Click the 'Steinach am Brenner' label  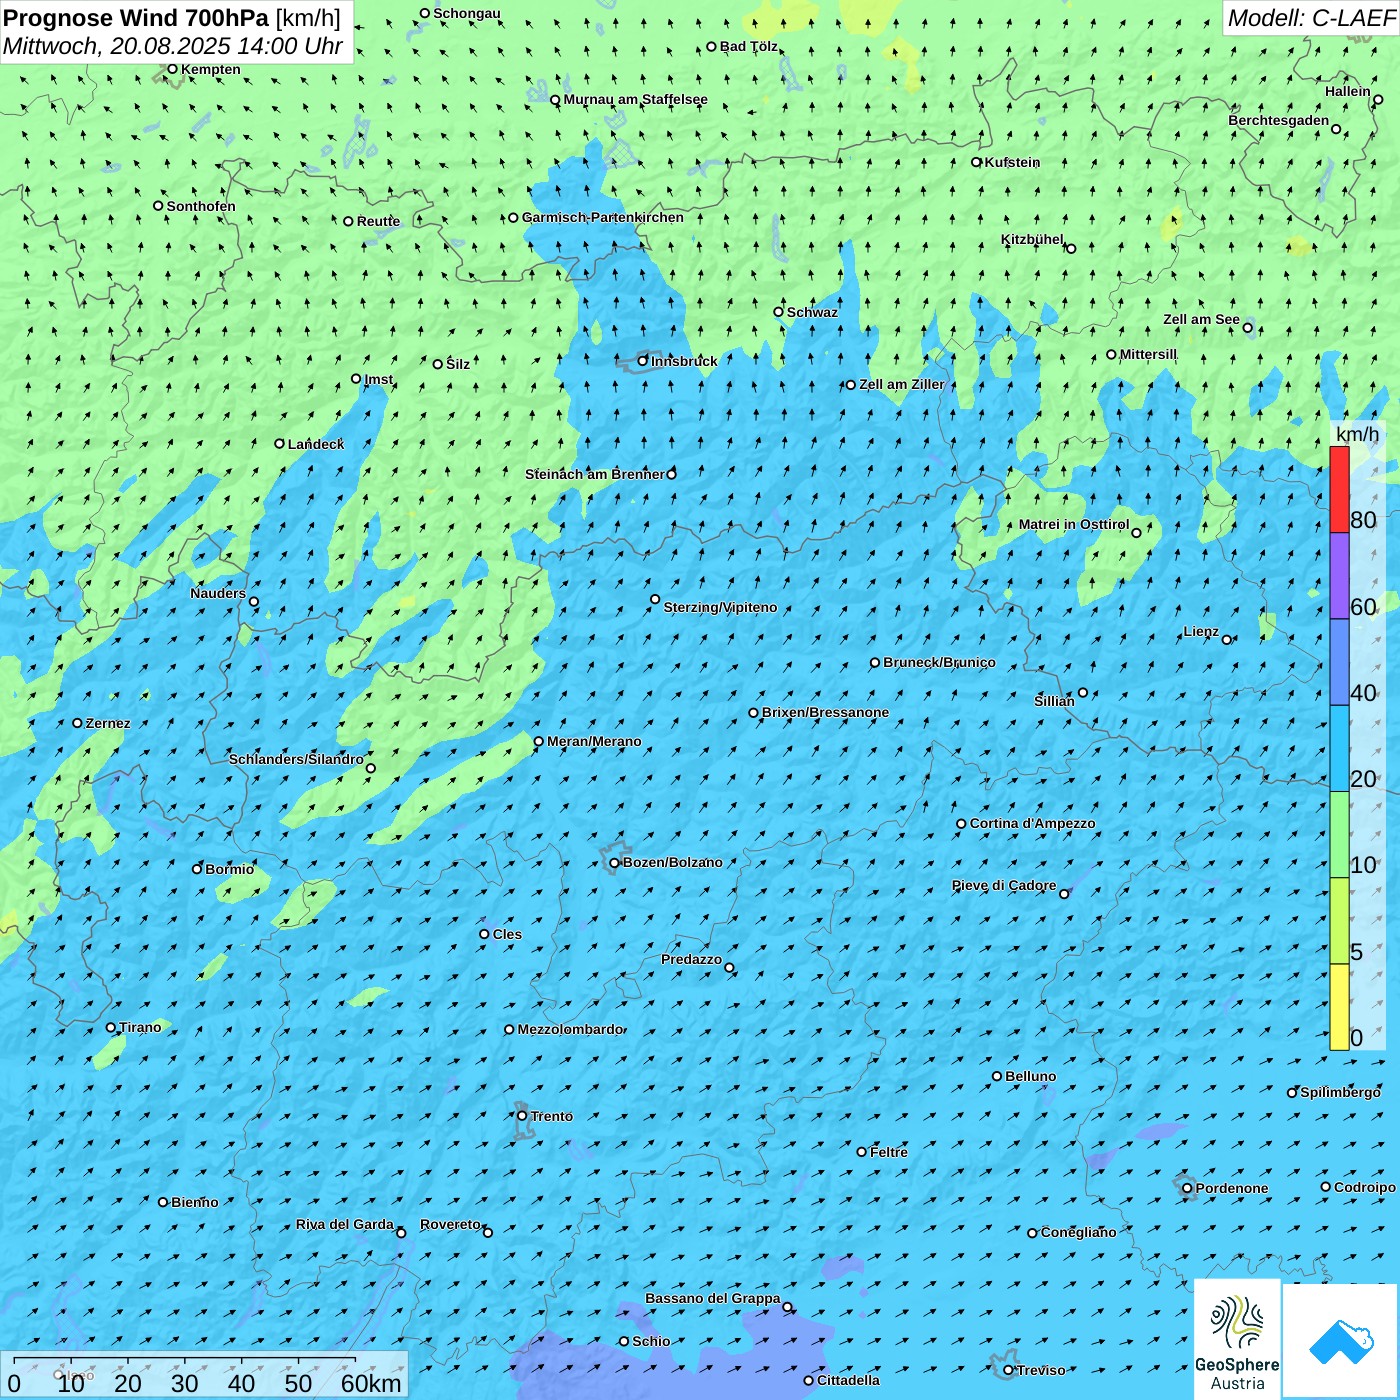[x=595, y=474]
